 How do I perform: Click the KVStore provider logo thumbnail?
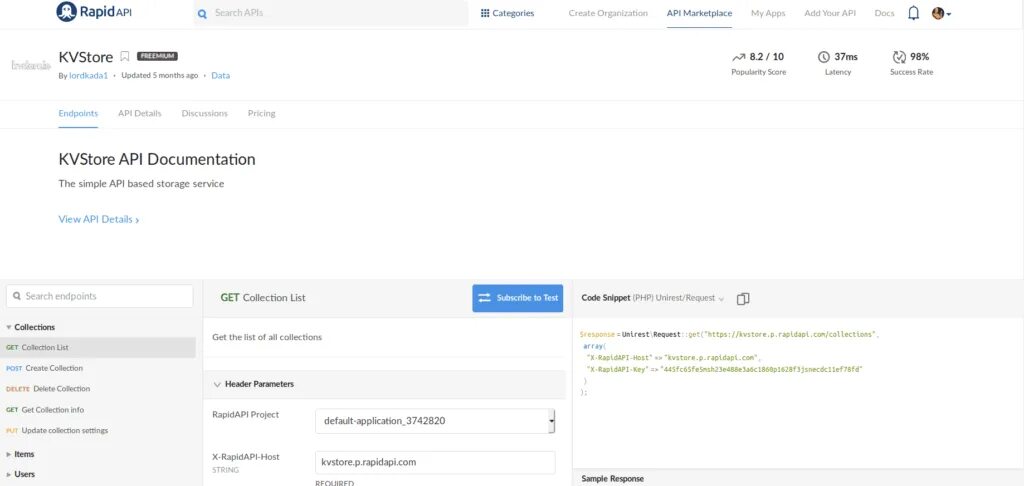[31, 65]
